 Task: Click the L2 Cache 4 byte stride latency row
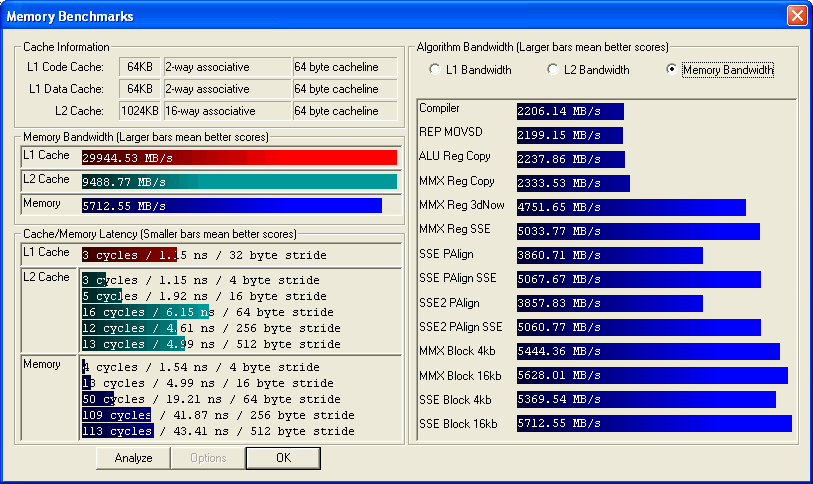[201, 280]
